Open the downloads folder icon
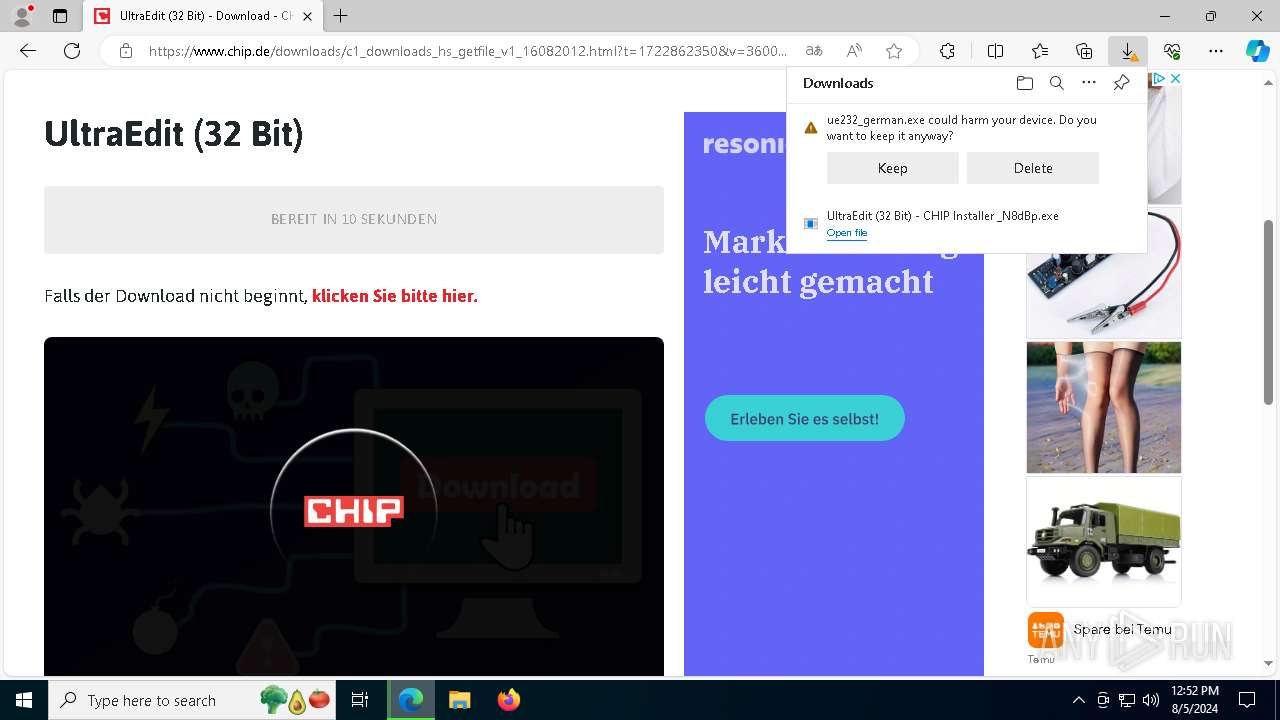 click(x=1024, y=83)
